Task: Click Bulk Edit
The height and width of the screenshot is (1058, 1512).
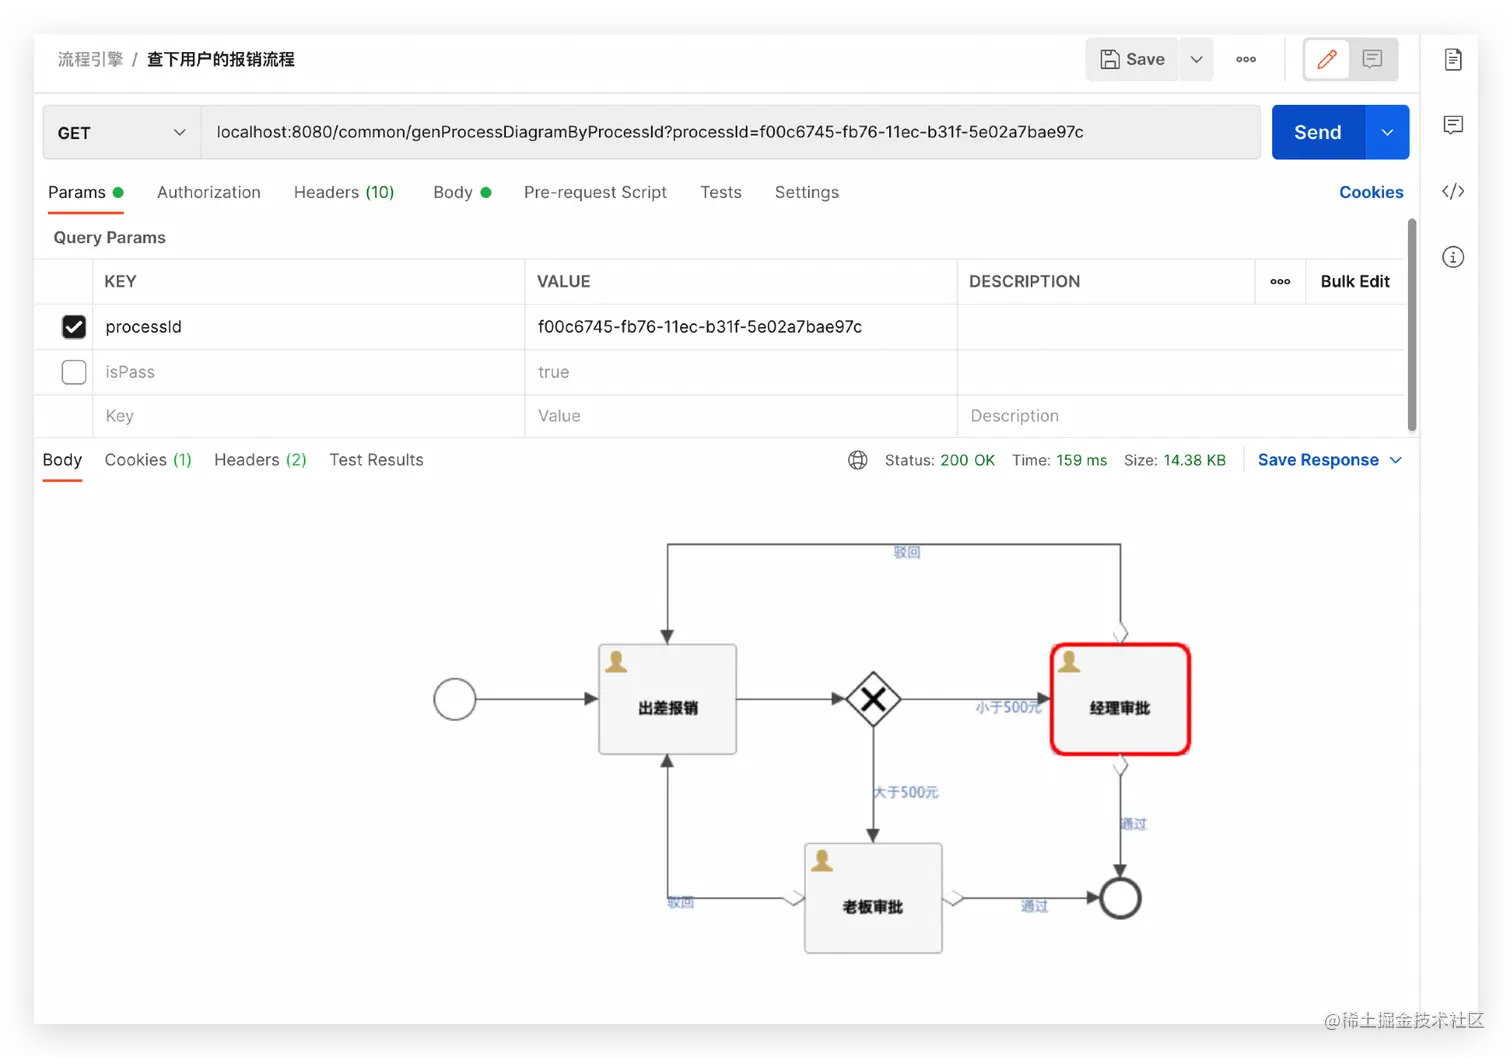Action: (x=1355, y=282)
